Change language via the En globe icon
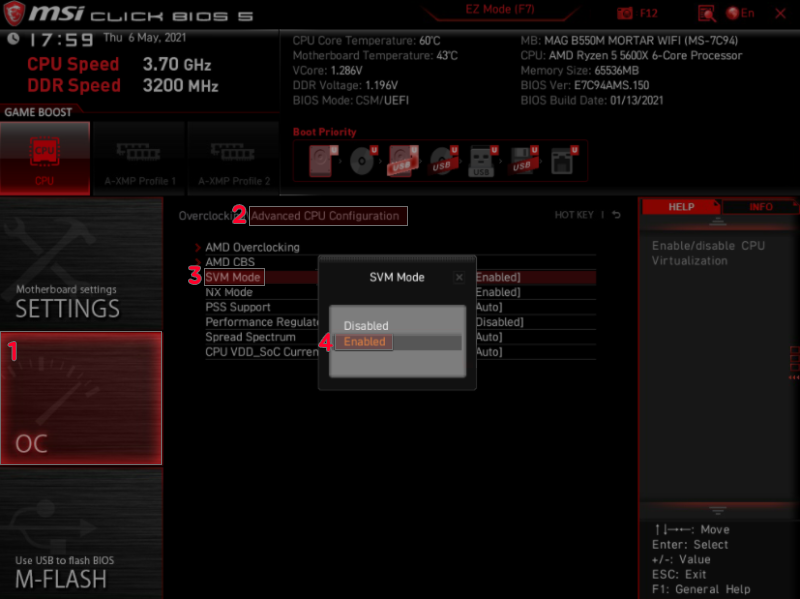The height and width of the screenshot is (599, 800). 740,13
